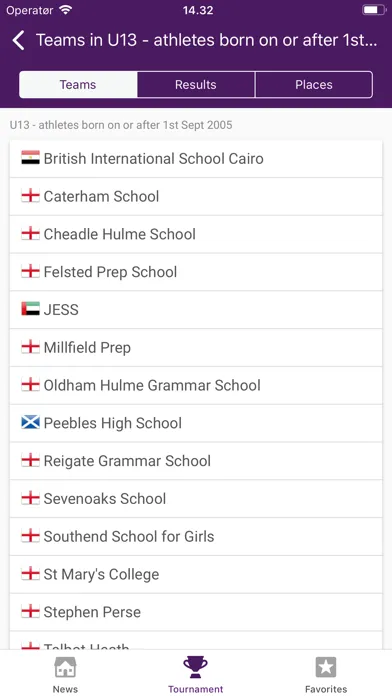Select Stephen Perse team row

196,612
